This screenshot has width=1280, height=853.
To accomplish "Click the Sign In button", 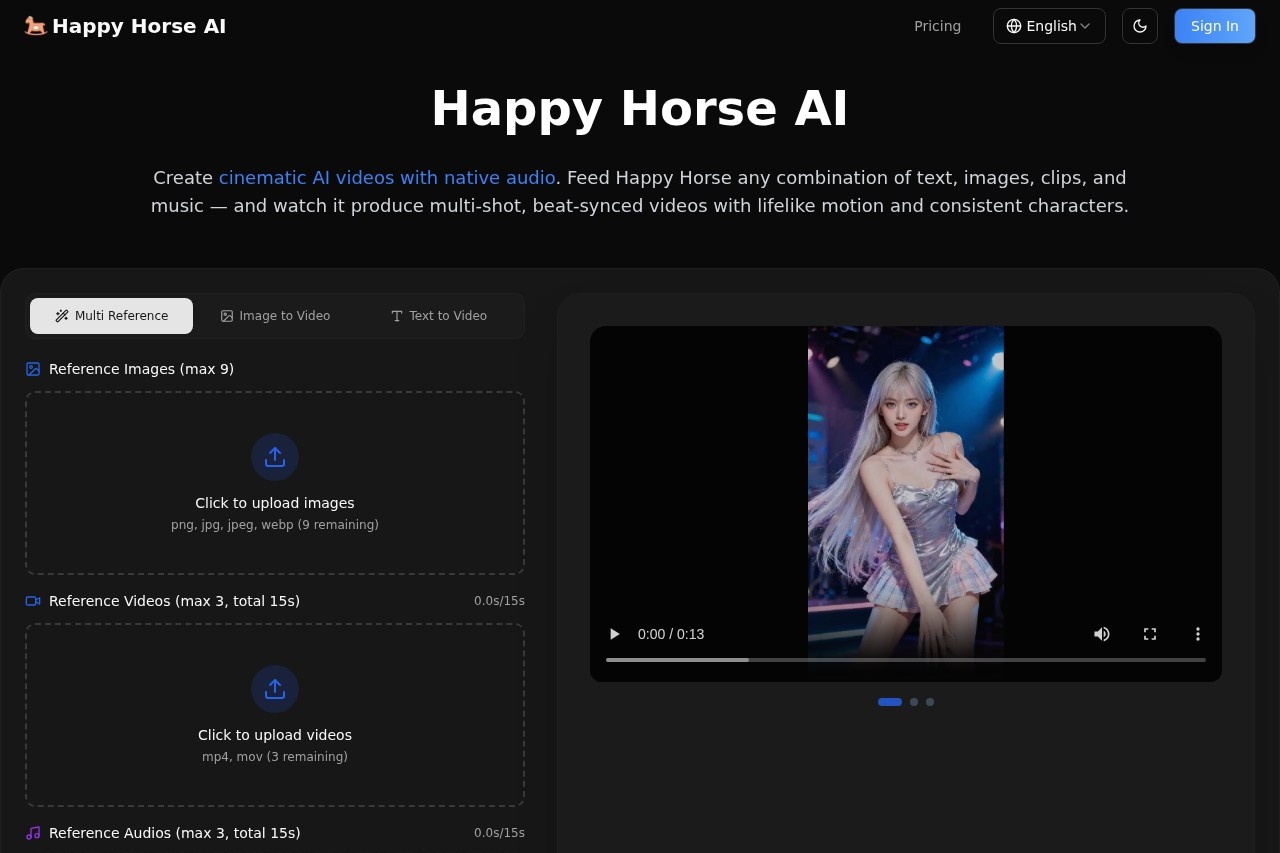I will click(1214, 26).
